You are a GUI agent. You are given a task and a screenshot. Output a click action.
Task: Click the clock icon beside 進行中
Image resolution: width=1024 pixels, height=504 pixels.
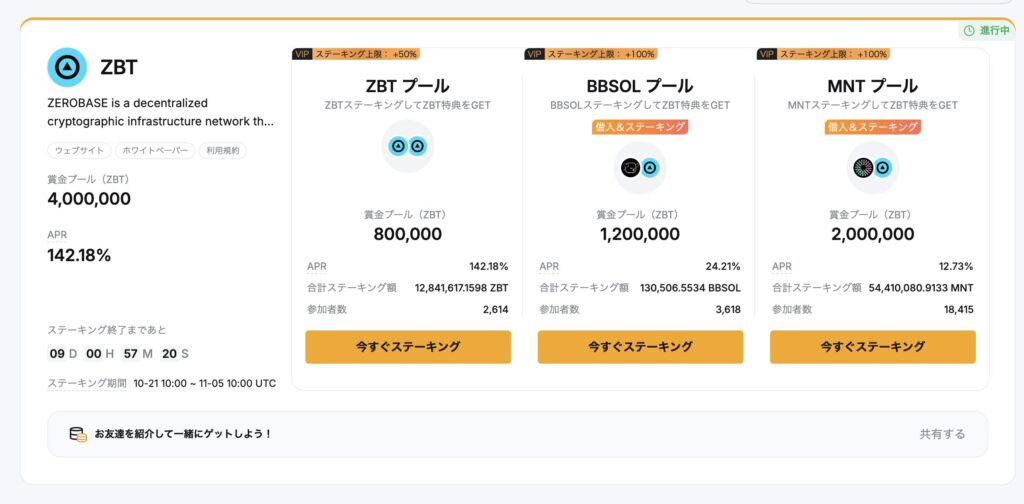(968, 31)
